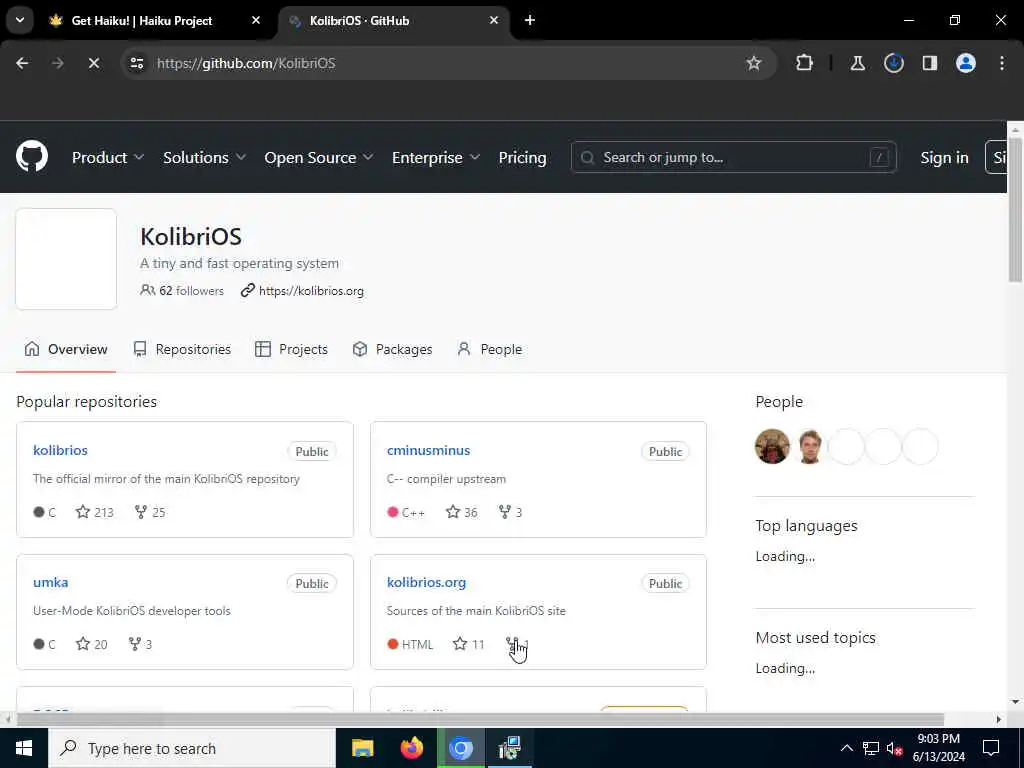This screenshot has height=768, width=1024.
Task: Show hidden system tray icons
Action: click(x=846, y=748)
